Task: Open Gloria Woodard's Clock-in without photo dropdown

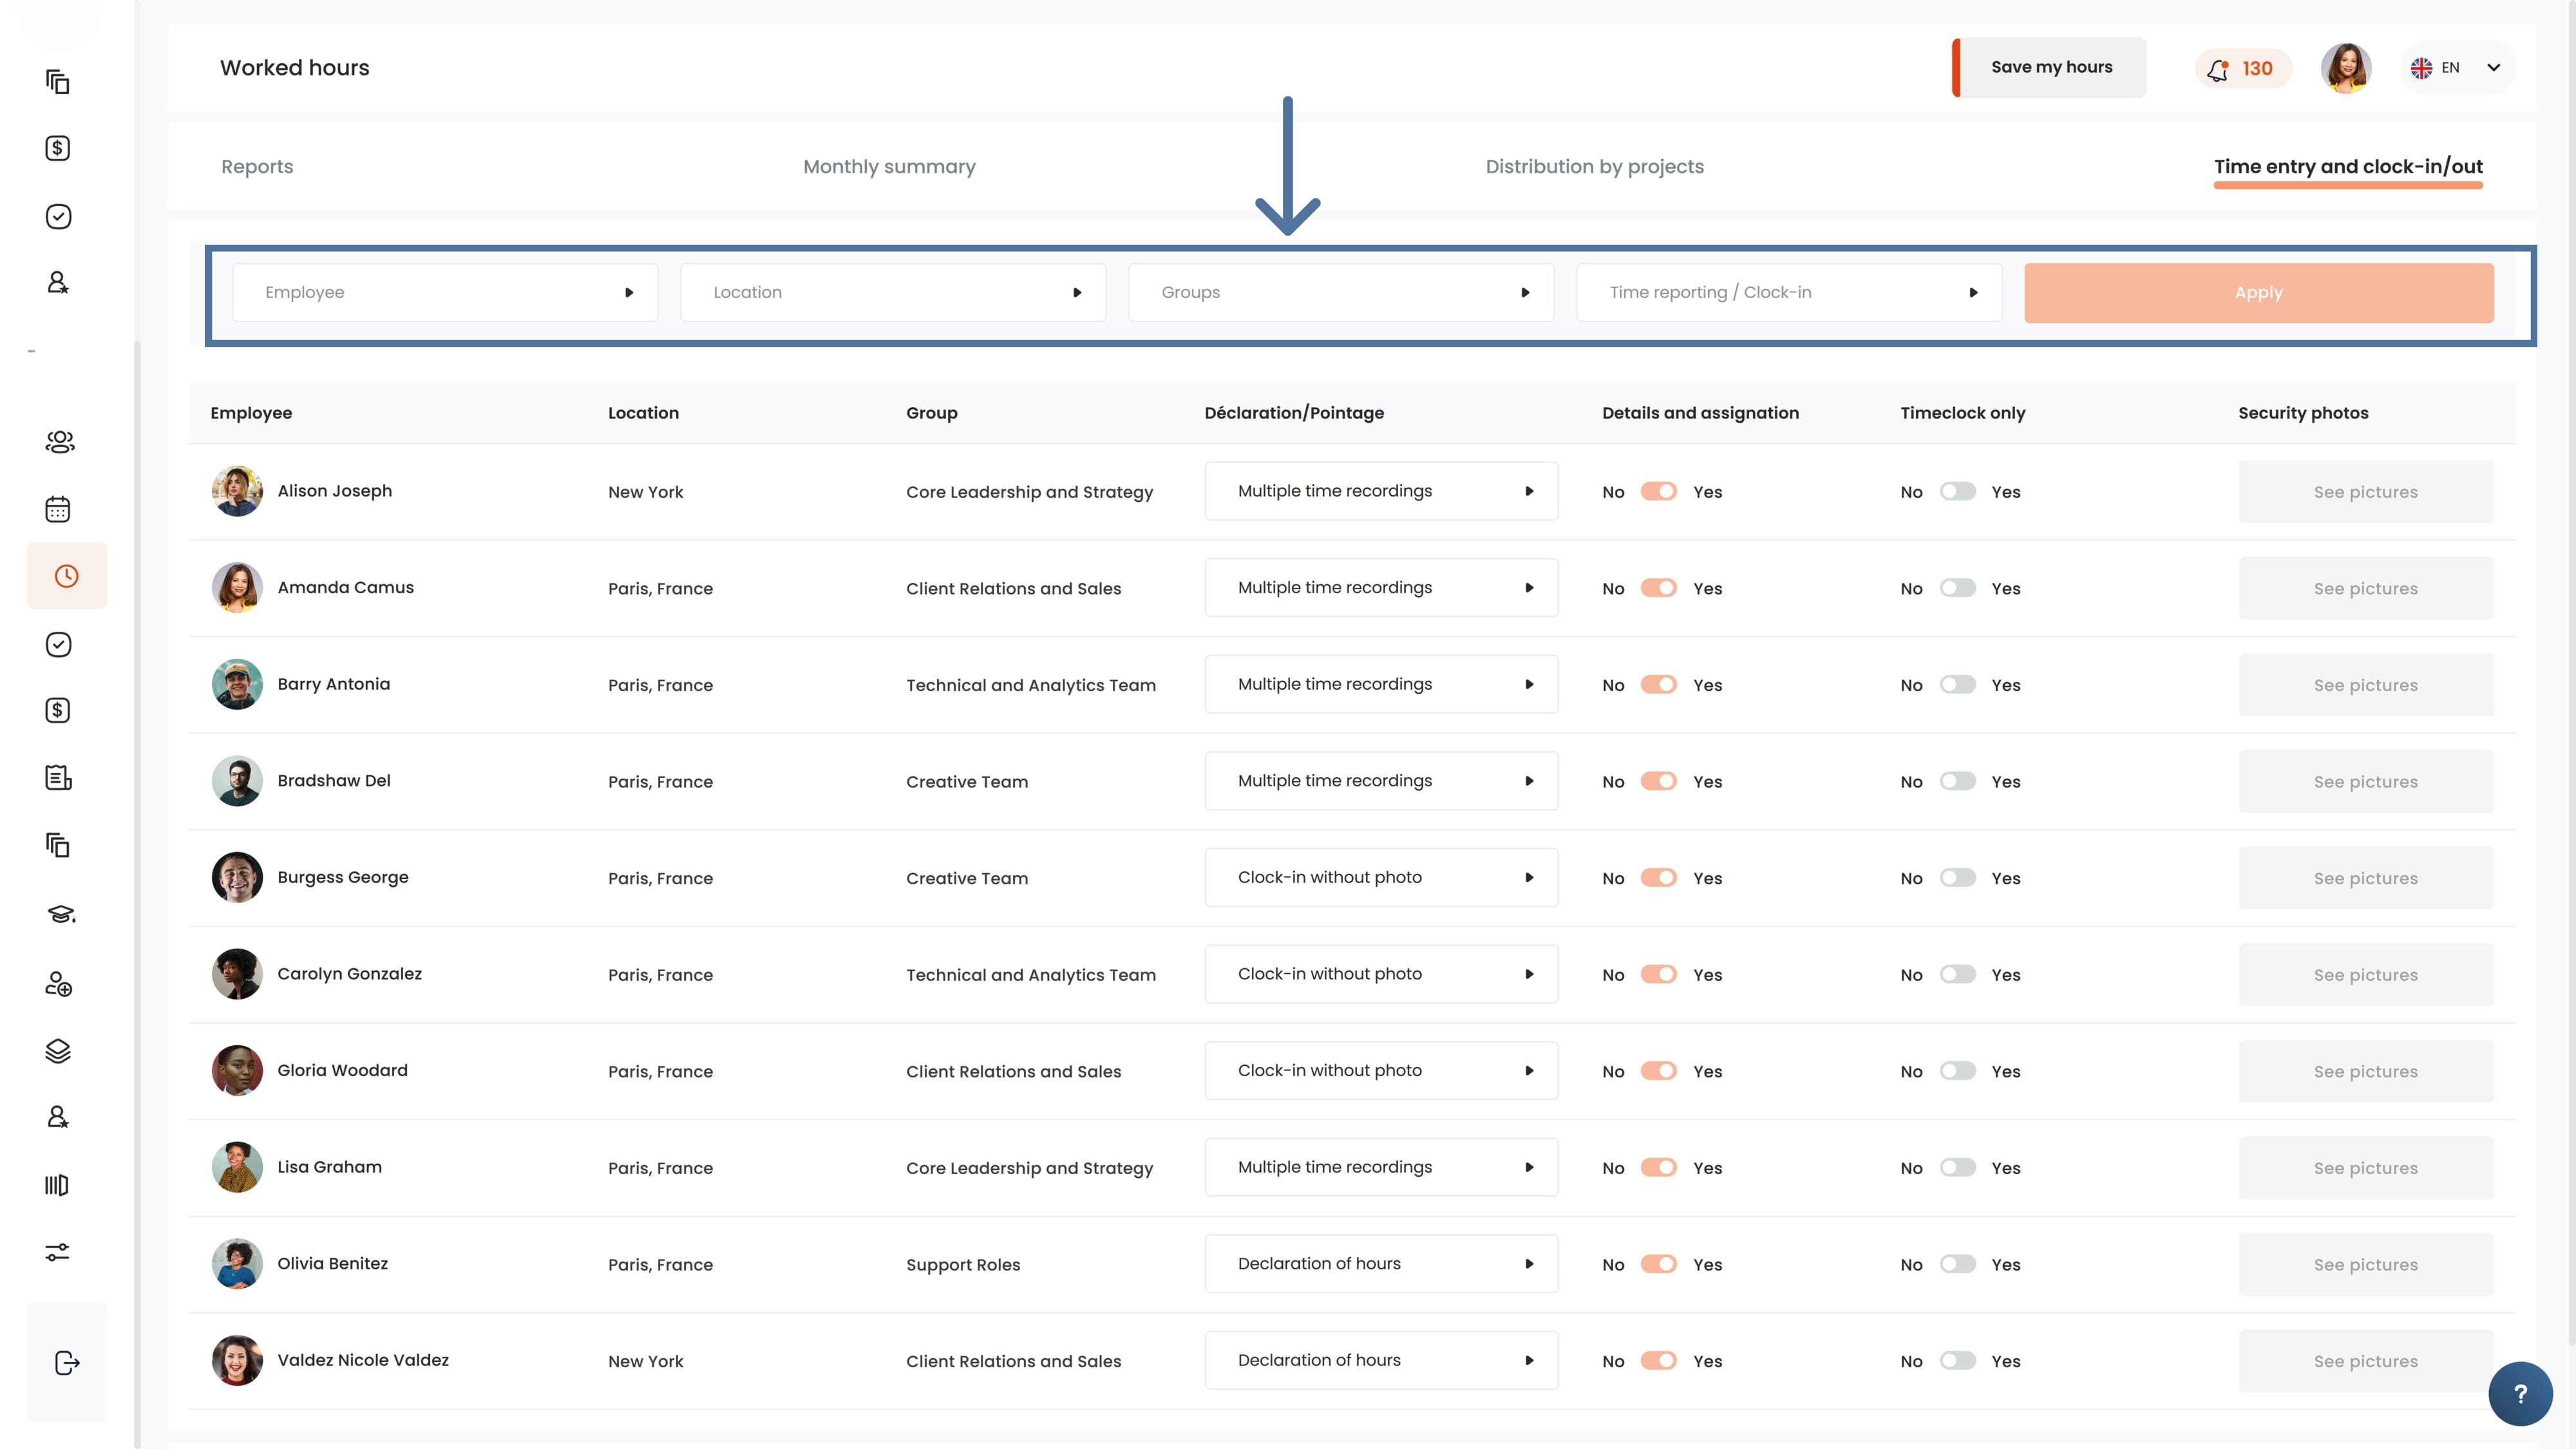Action: [x=1381, y=1070]
